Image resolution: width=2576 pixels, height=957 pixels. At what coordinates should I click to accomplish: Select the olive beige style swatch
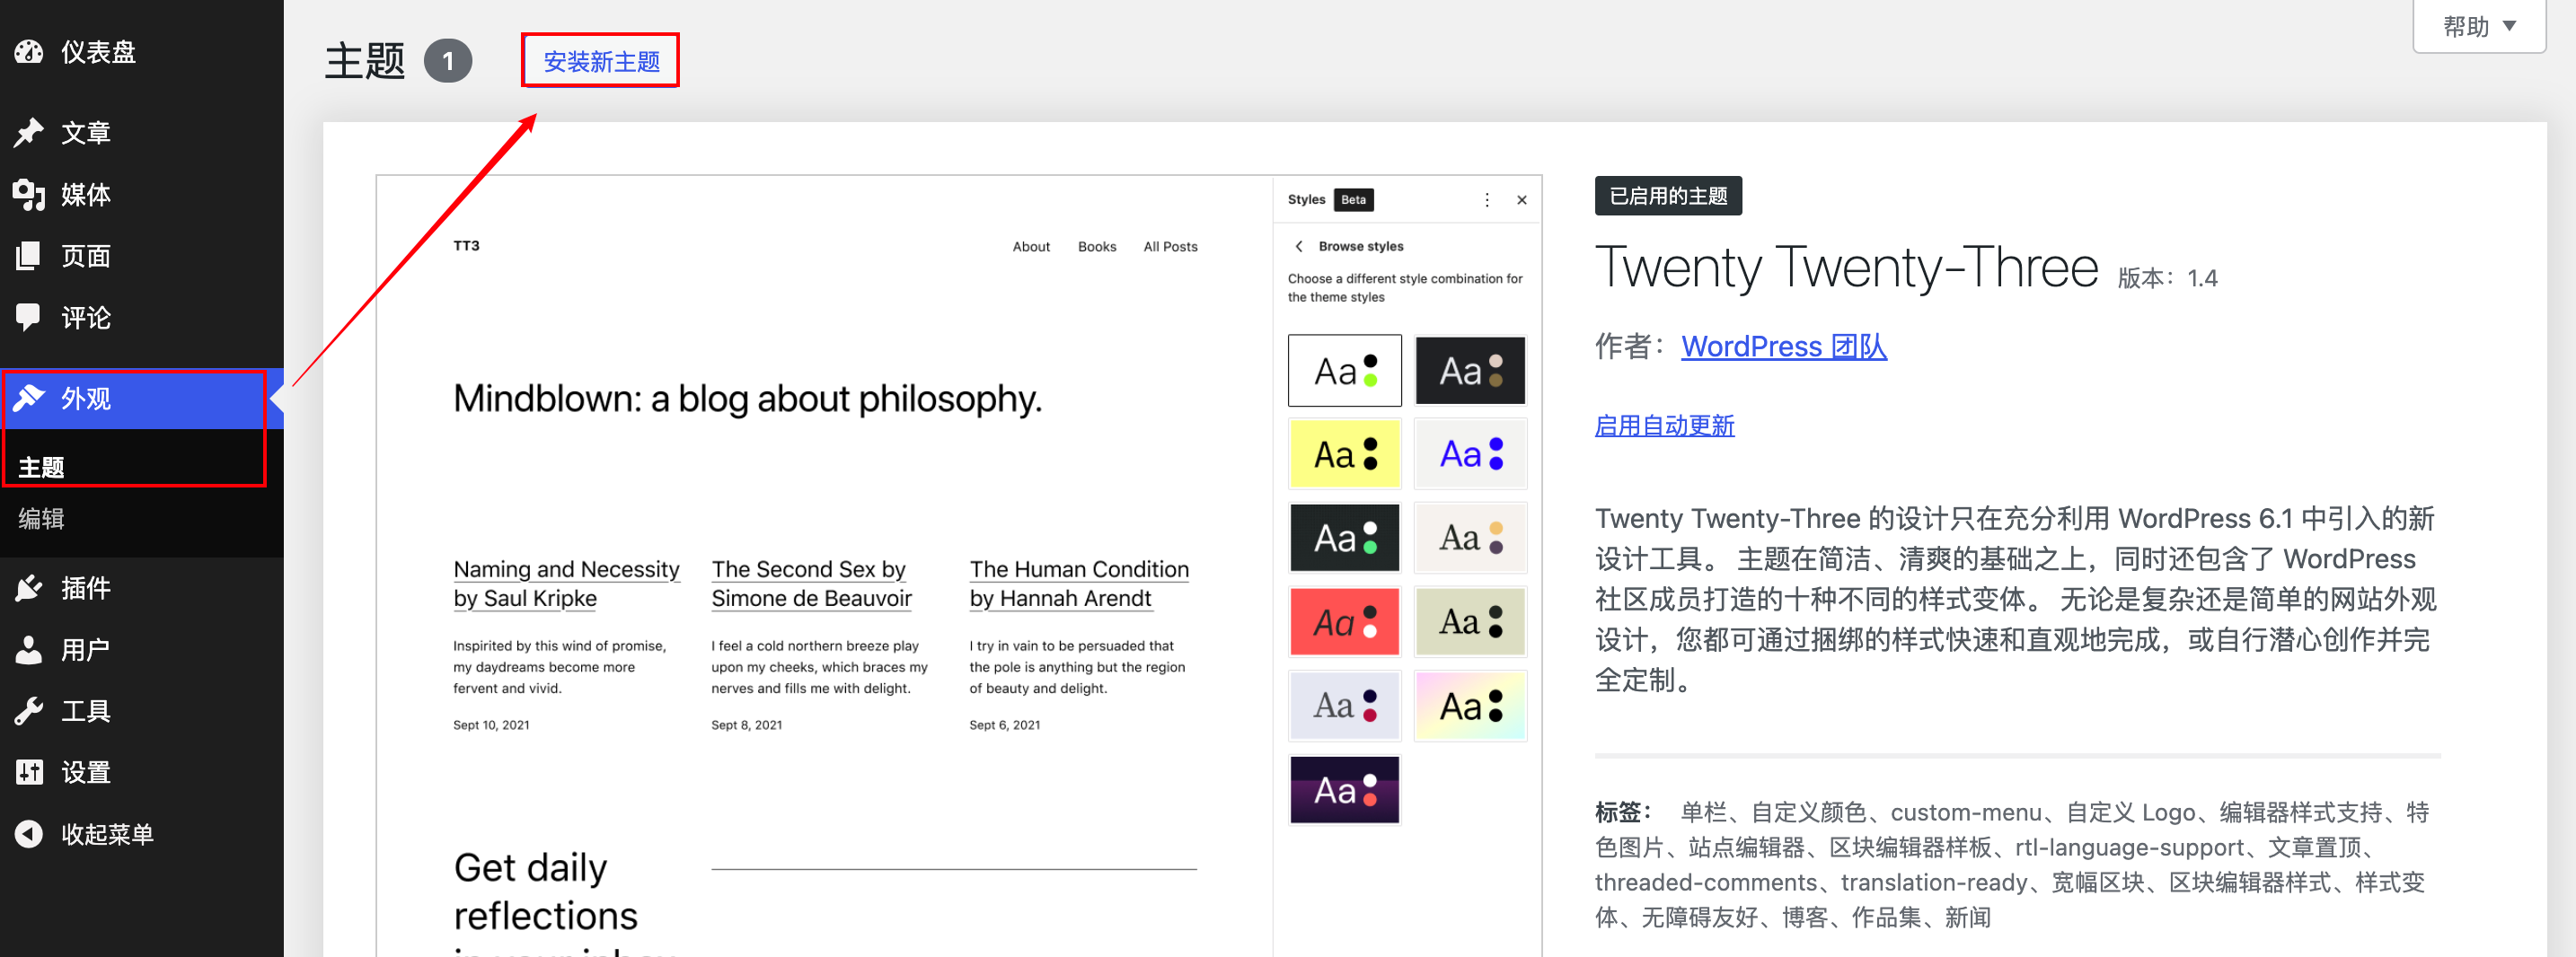tap(1470, 622)
